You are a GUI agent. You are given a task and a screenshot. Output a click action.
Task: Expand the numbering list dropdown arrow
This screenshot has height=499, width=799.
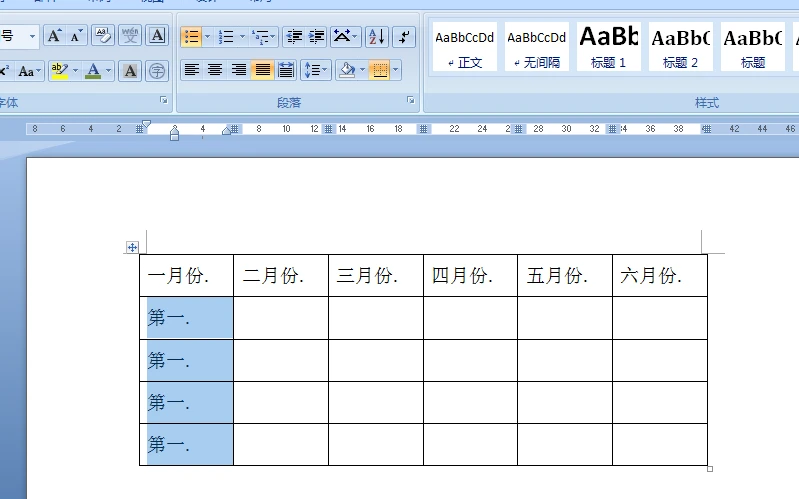coord(241,38)
